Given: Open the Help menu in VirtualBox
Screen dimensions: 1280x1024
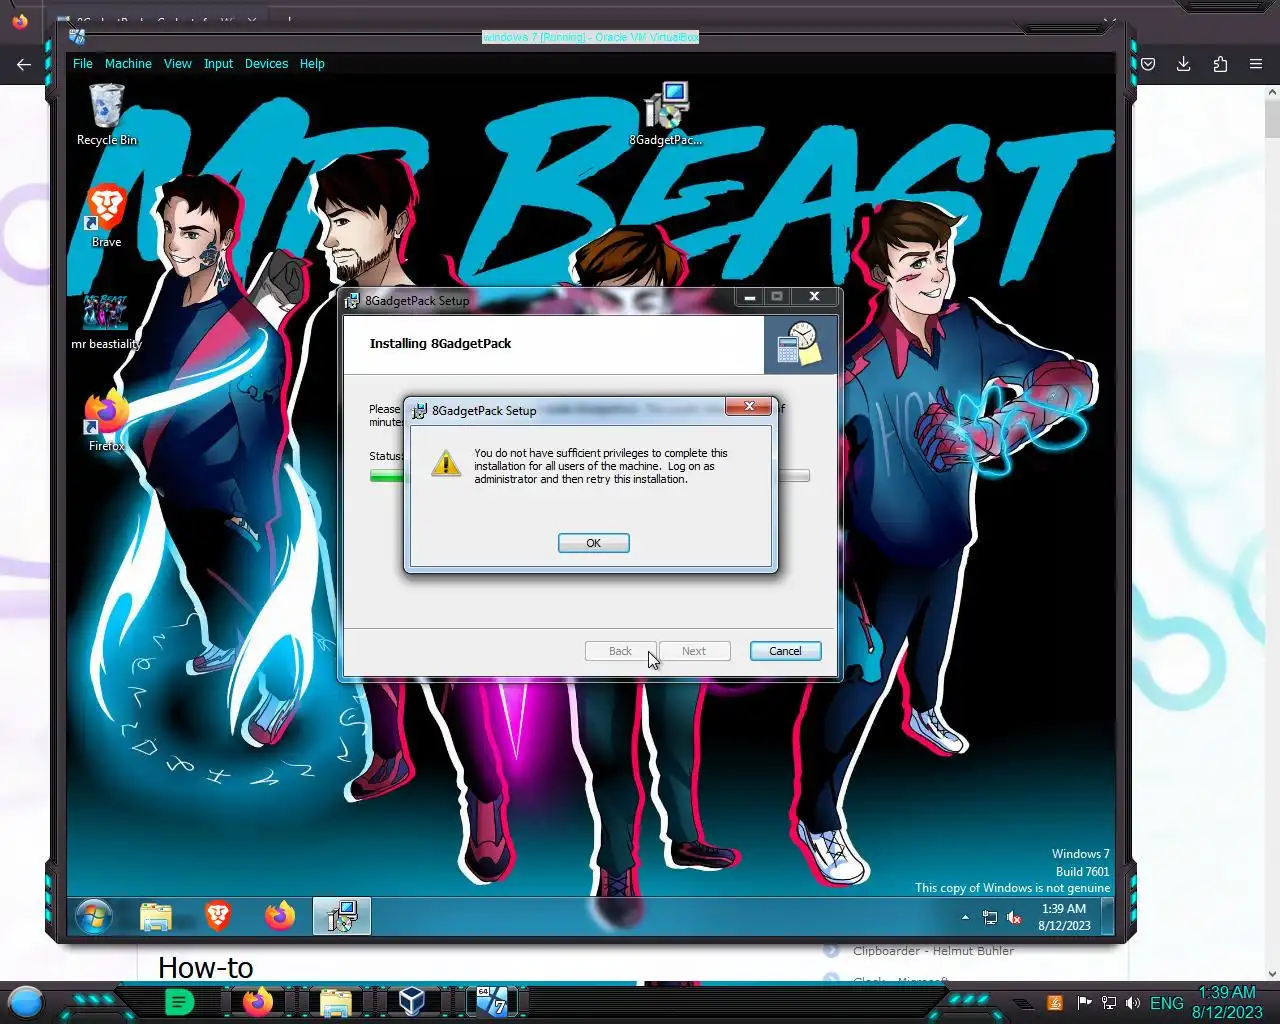Looking at the screenshot, I should (312, 63).
